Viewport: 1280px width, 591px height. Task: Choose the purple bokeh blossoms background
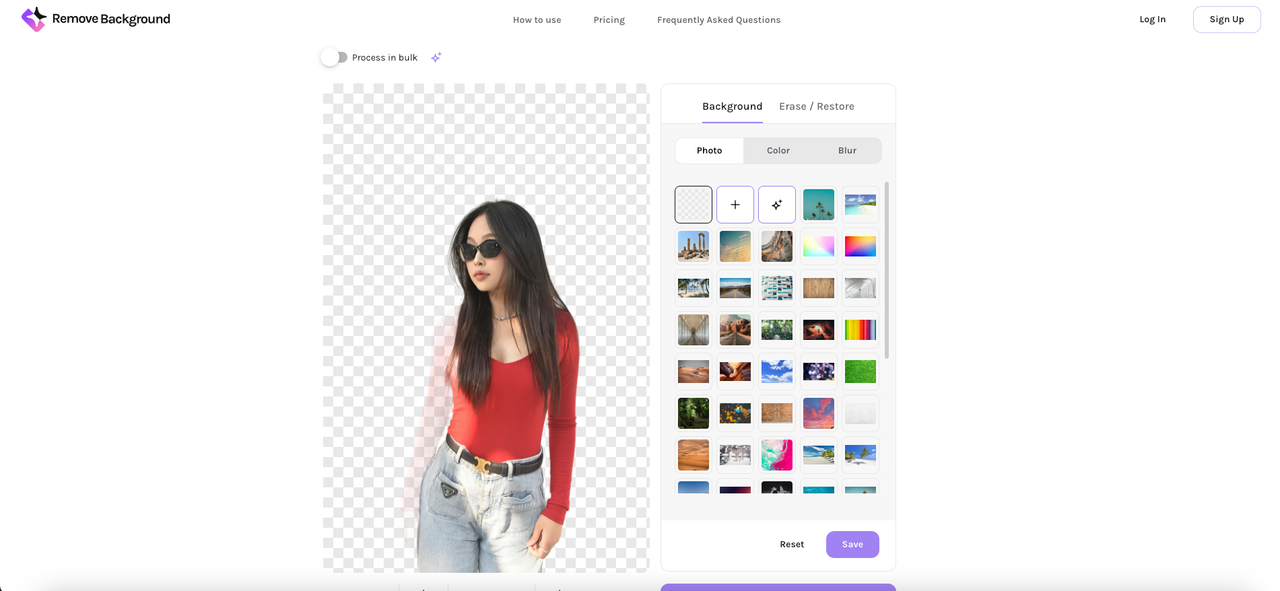(x=818, y=371)
